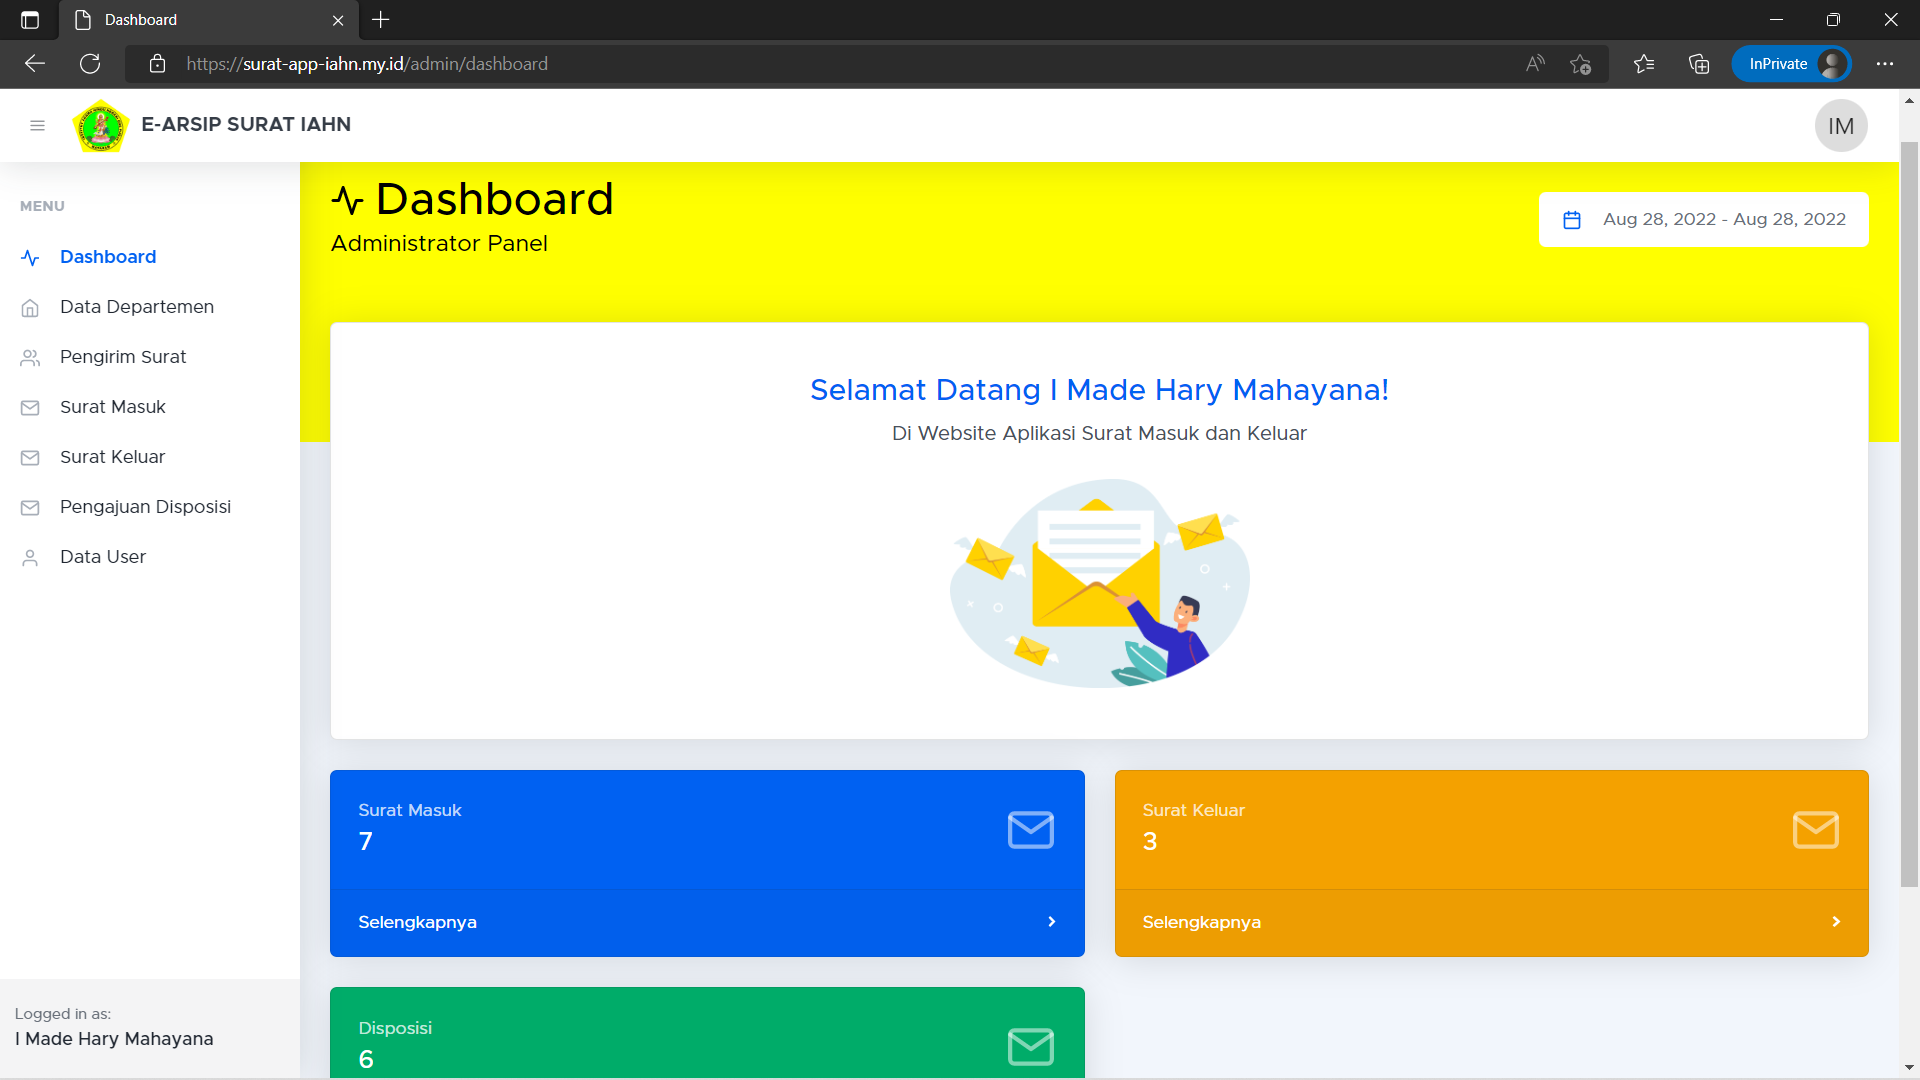The height and width of the screenshot is (1080, 1920).
Task: Go to Pengirim Surat page
Action: [123, 357]
